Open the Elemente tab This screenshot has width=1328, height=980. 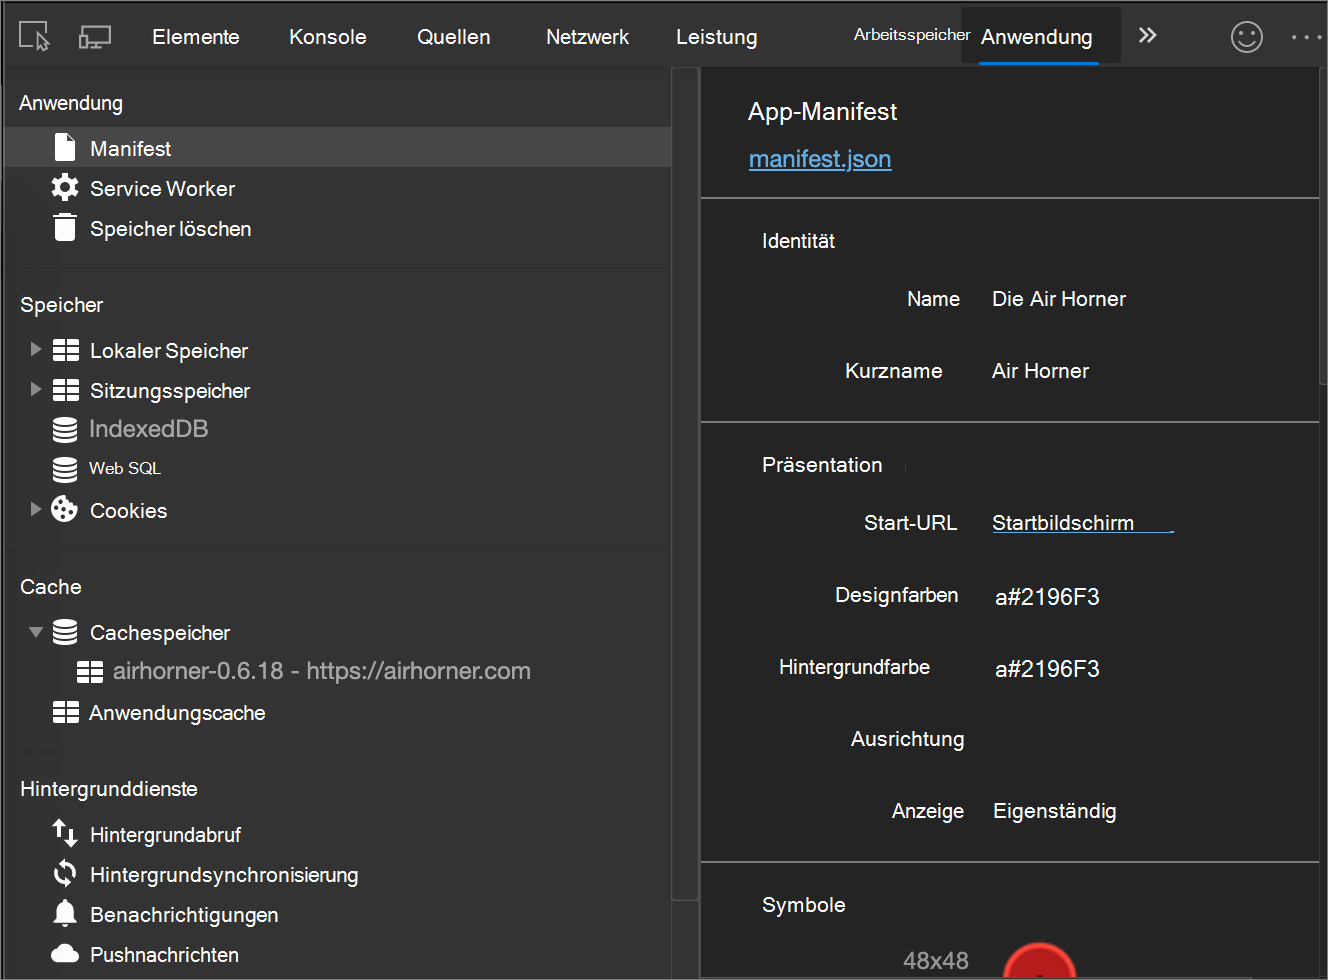point(196,37)
